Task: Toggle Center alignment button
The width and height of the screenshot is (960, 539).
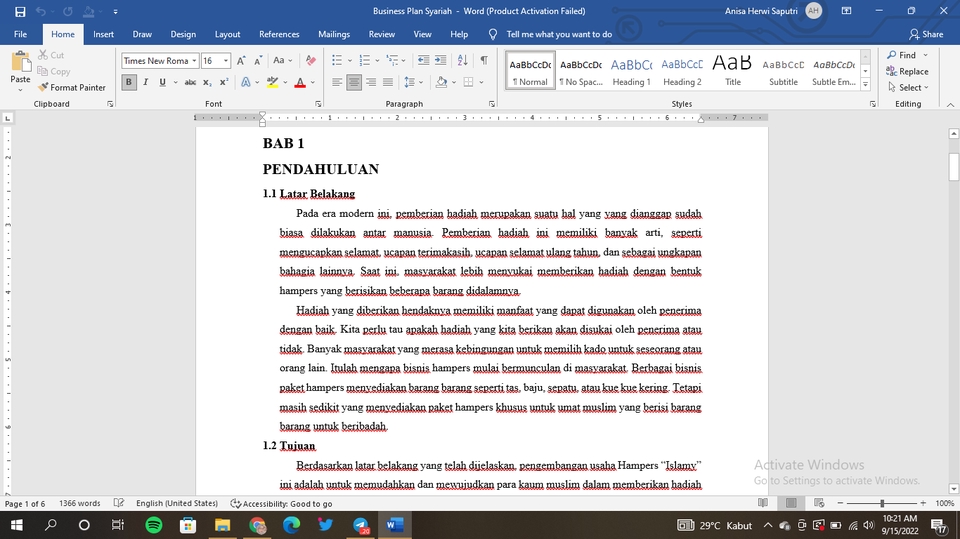Action: pyautogui.click(x=354, y=82)
